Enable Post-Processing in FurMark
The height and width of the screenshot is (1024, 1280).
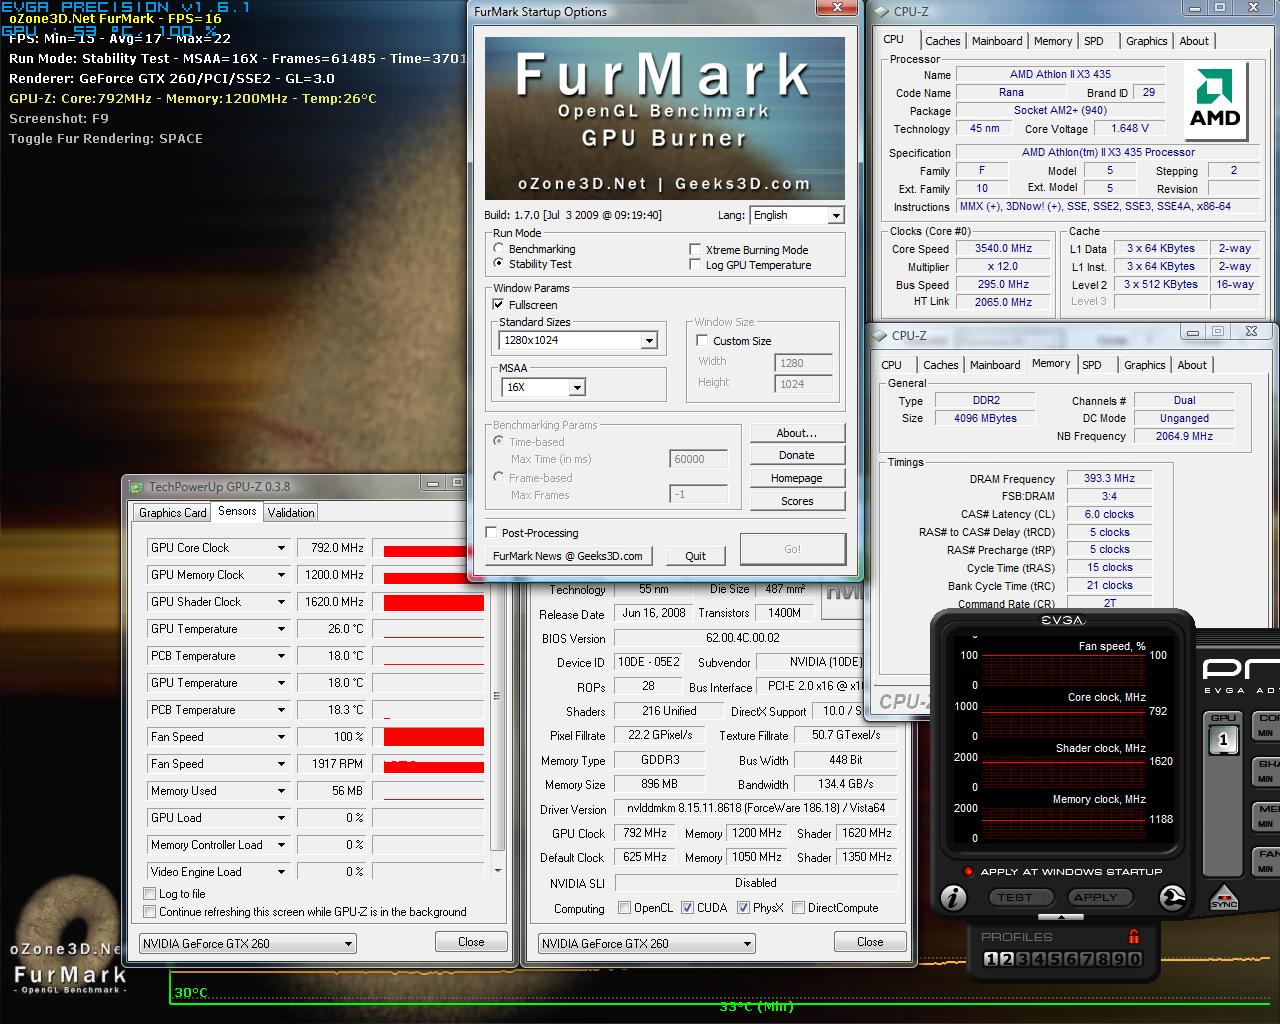(x=491, y=532)
